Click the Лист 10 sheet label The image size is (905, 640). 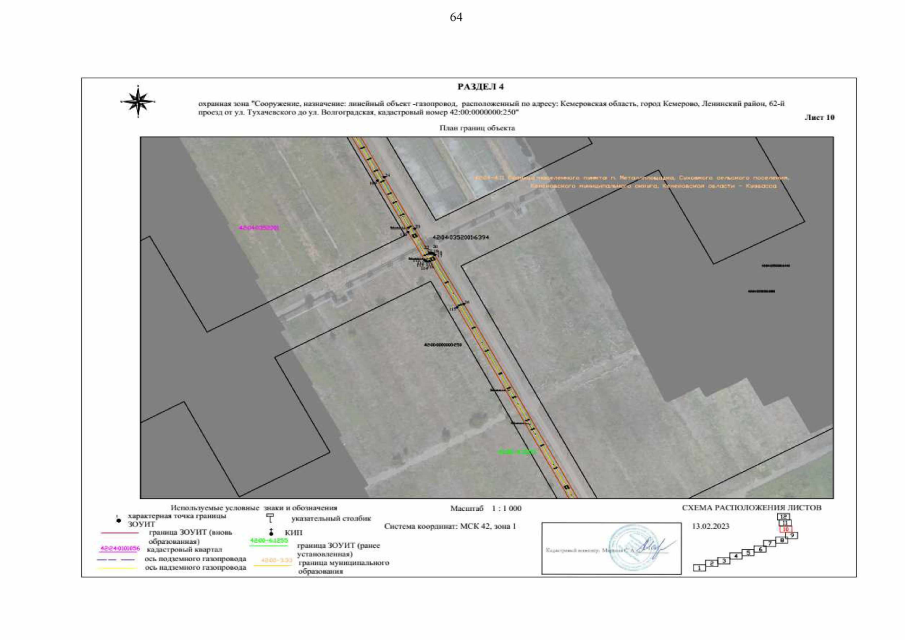[x=819, y=117]
